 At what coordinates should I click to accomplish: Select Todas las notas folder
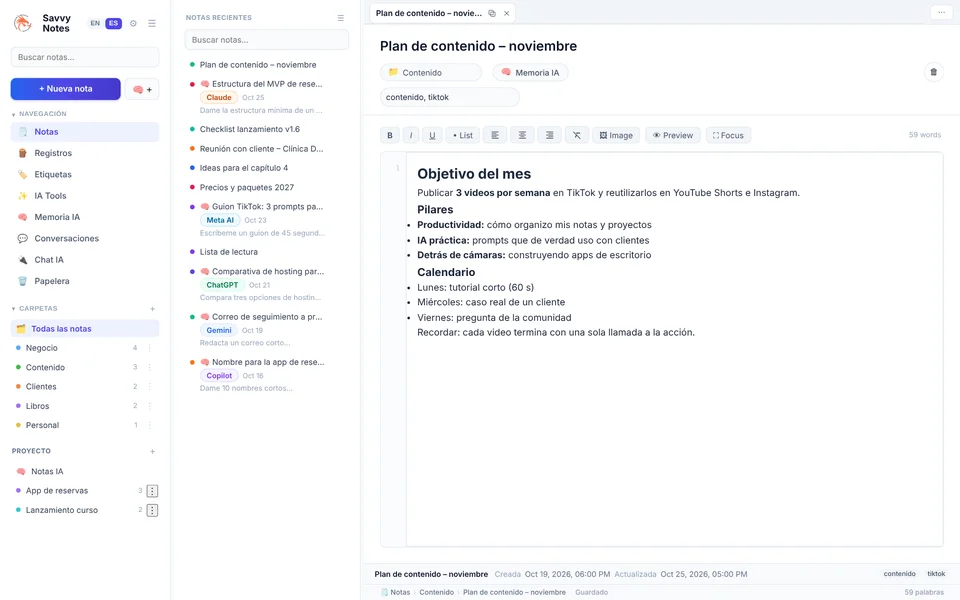point(84,329)
